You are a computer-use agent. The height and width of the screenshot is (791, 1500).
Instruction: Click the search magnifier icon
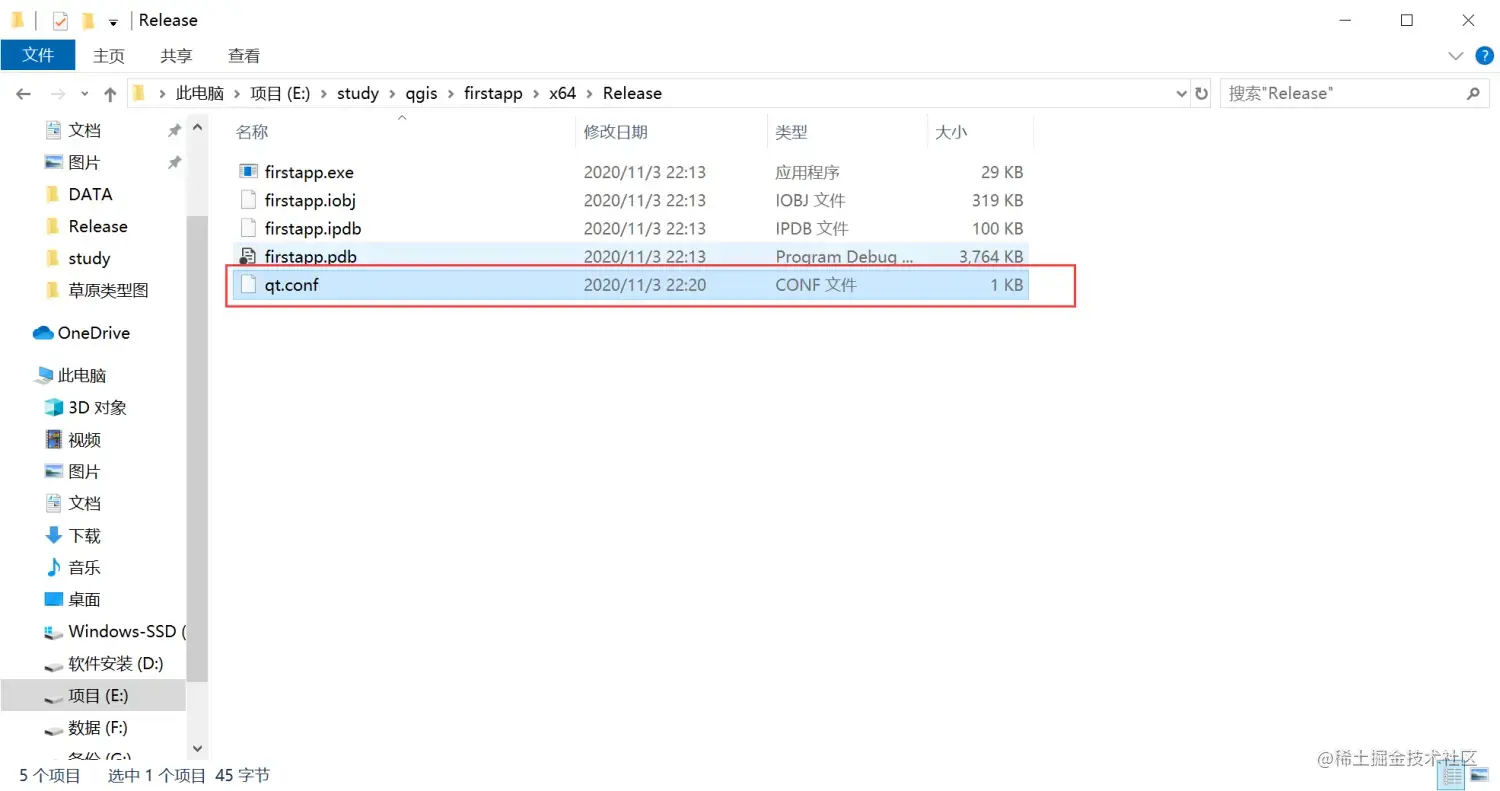point(1472,93)
